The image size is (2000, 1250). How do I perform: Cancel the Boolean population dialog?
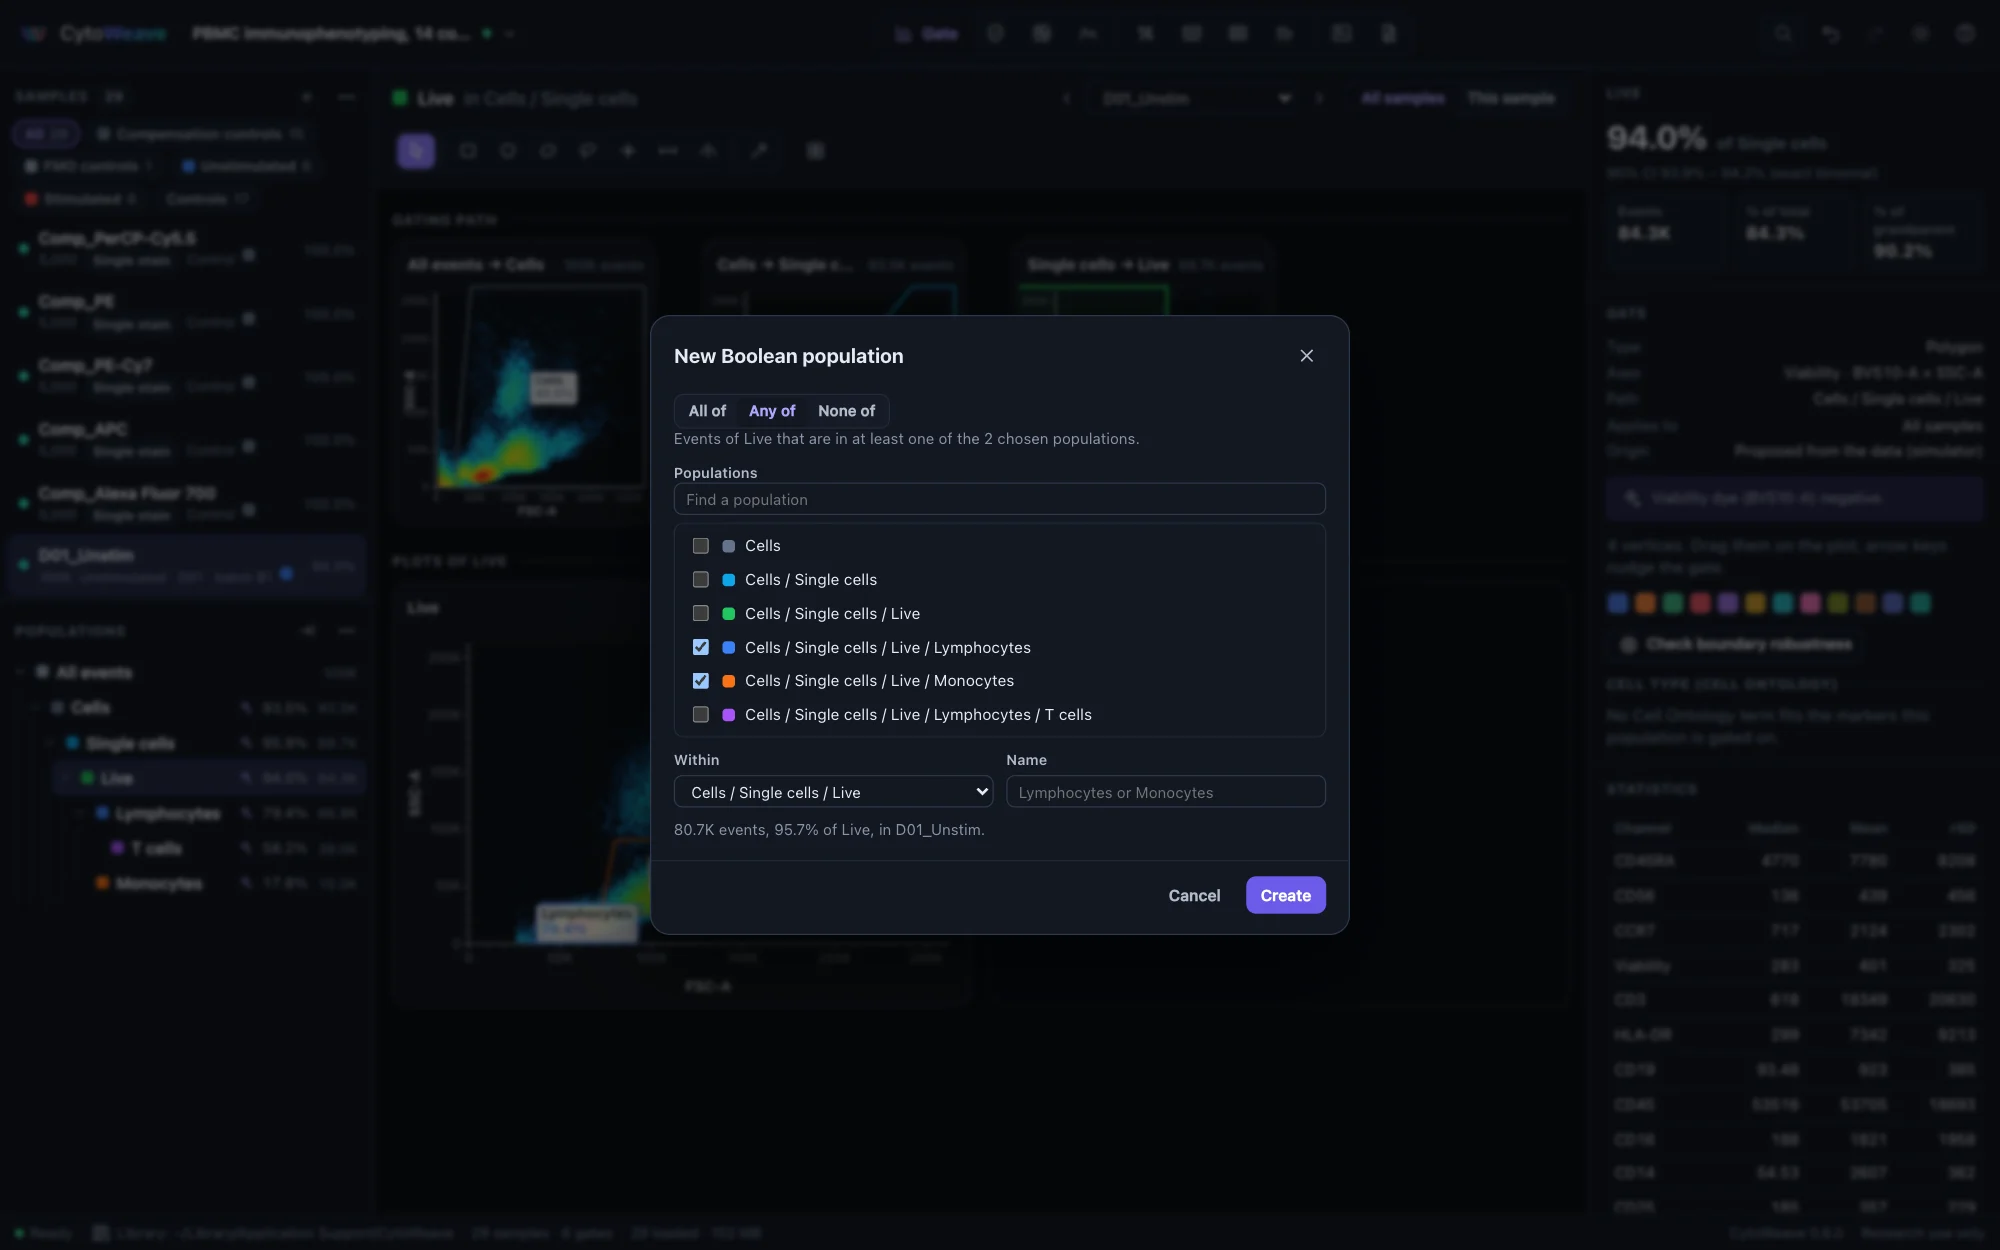click(x=1194, y=895)
